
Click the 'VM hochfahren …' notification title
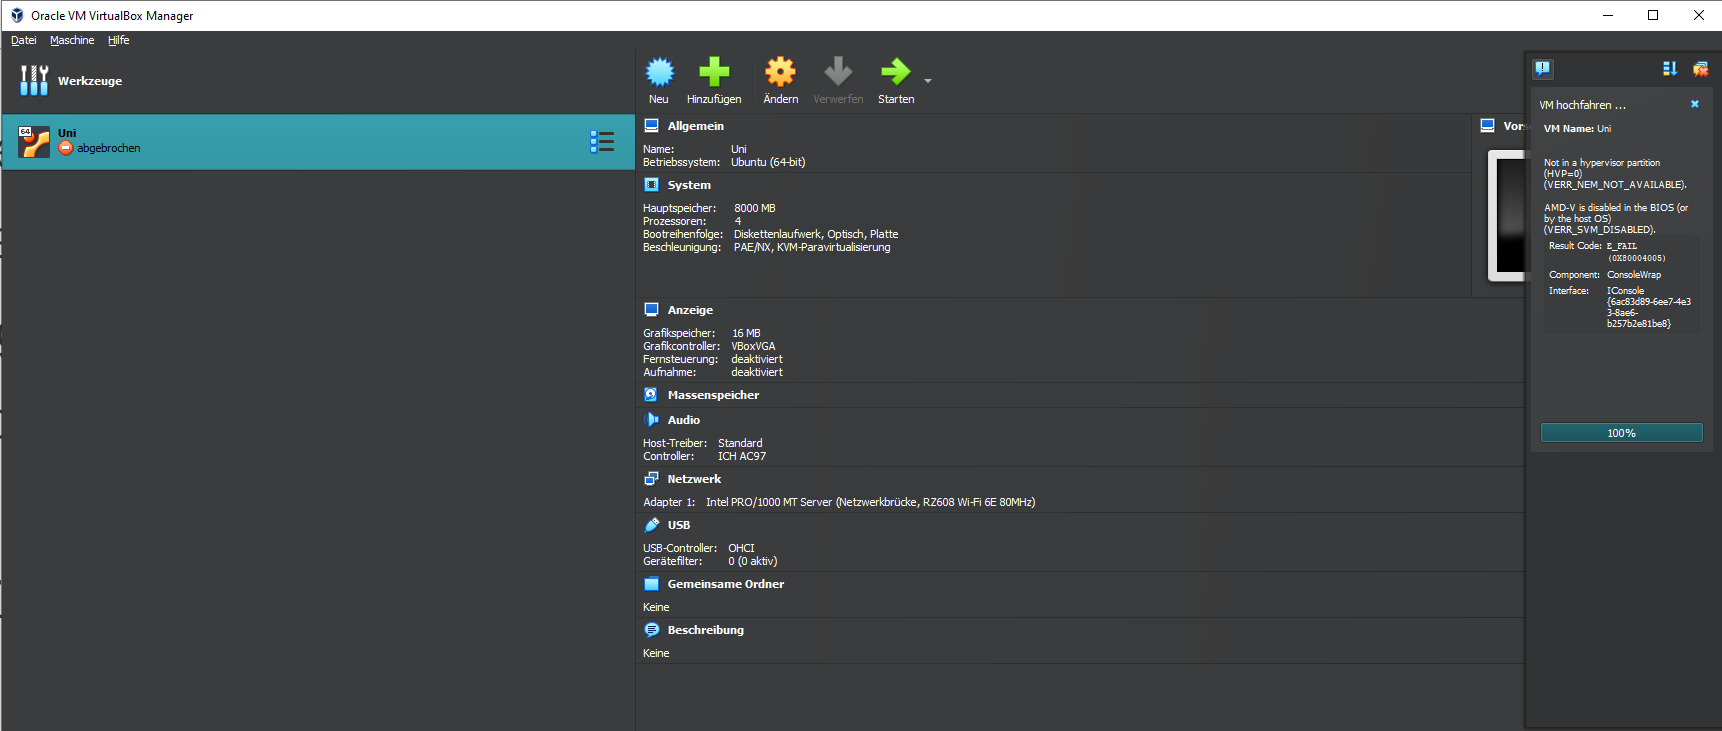[x=1582, y=105]
